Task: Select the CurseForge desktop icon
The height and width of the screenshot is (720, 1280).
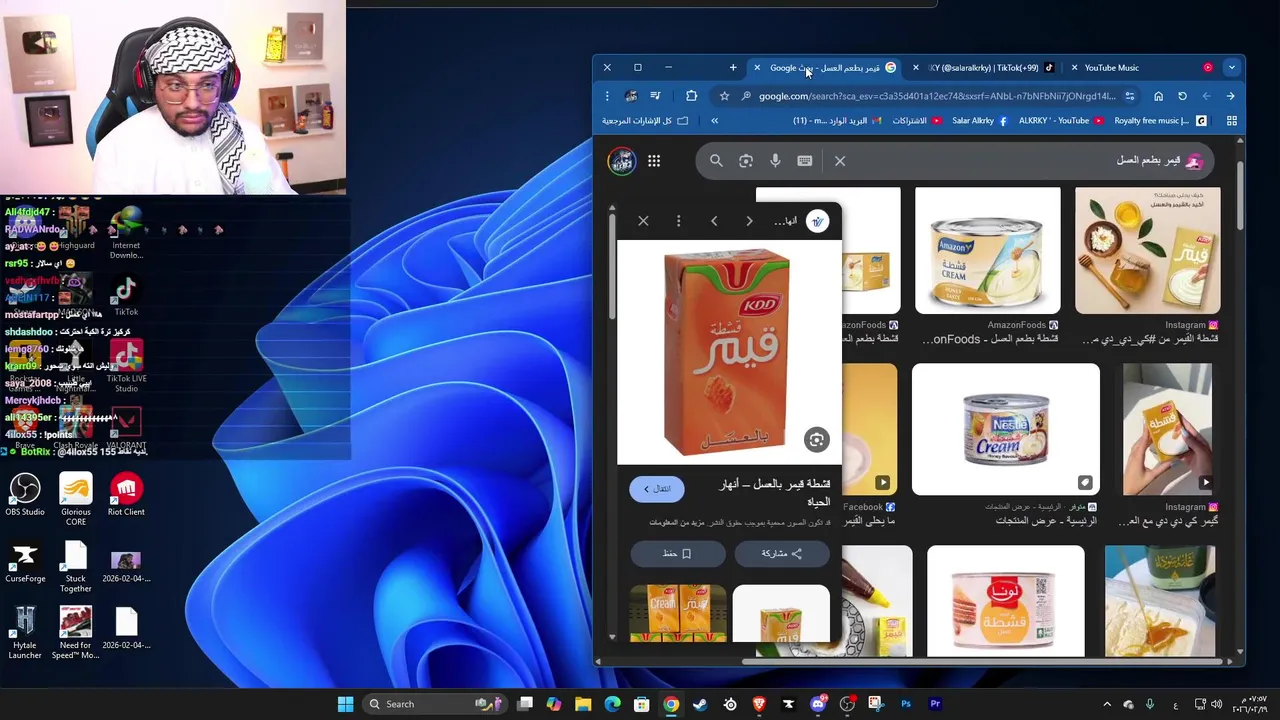Action: (25, 563)
